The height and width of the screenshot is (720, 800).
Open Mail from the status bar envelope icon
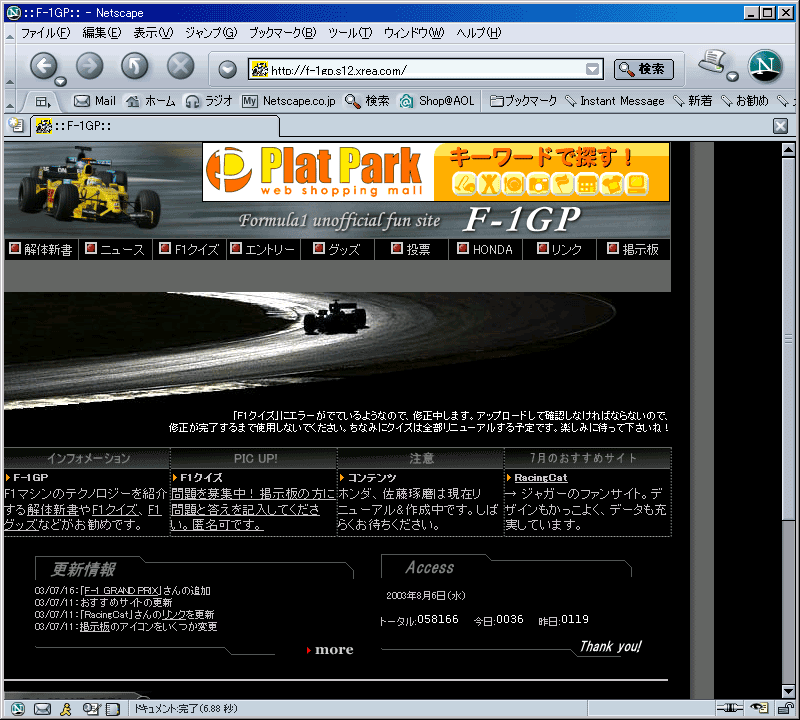[x=42, y=708]
